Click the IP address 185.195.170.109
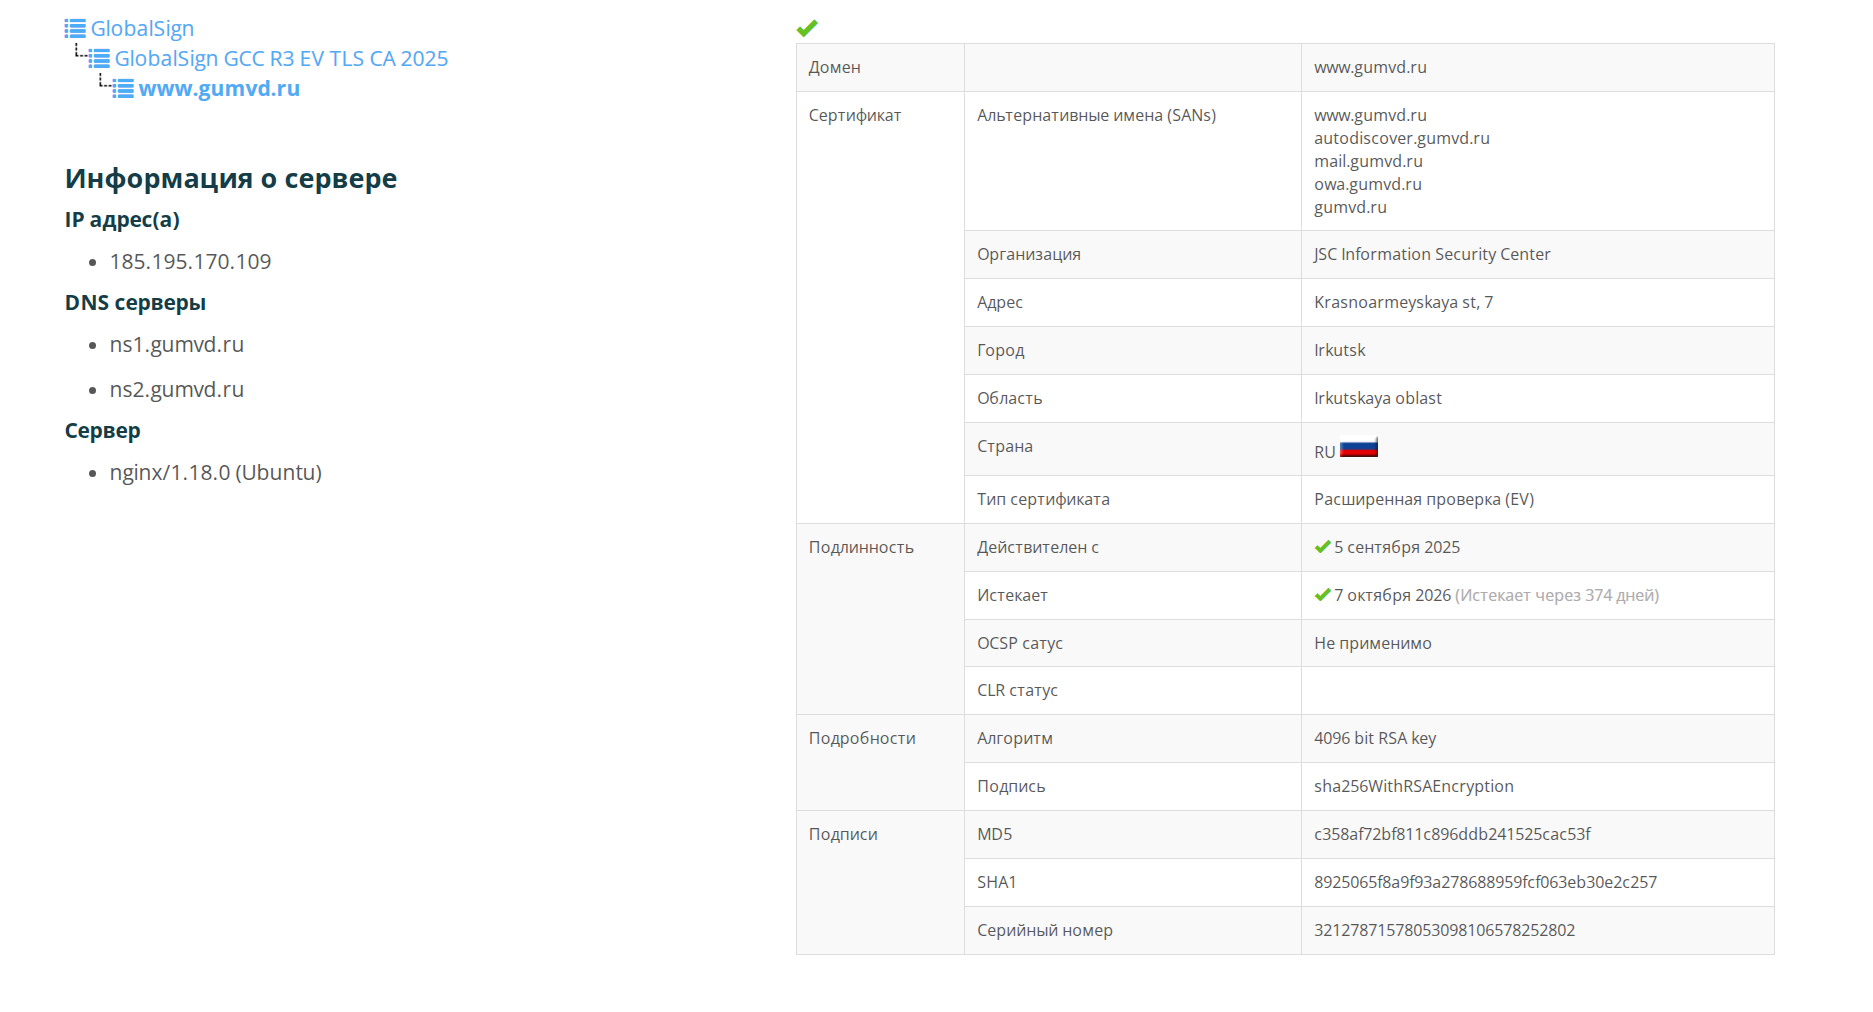This screenshot has width=1873, height=1012. (190, 262)
